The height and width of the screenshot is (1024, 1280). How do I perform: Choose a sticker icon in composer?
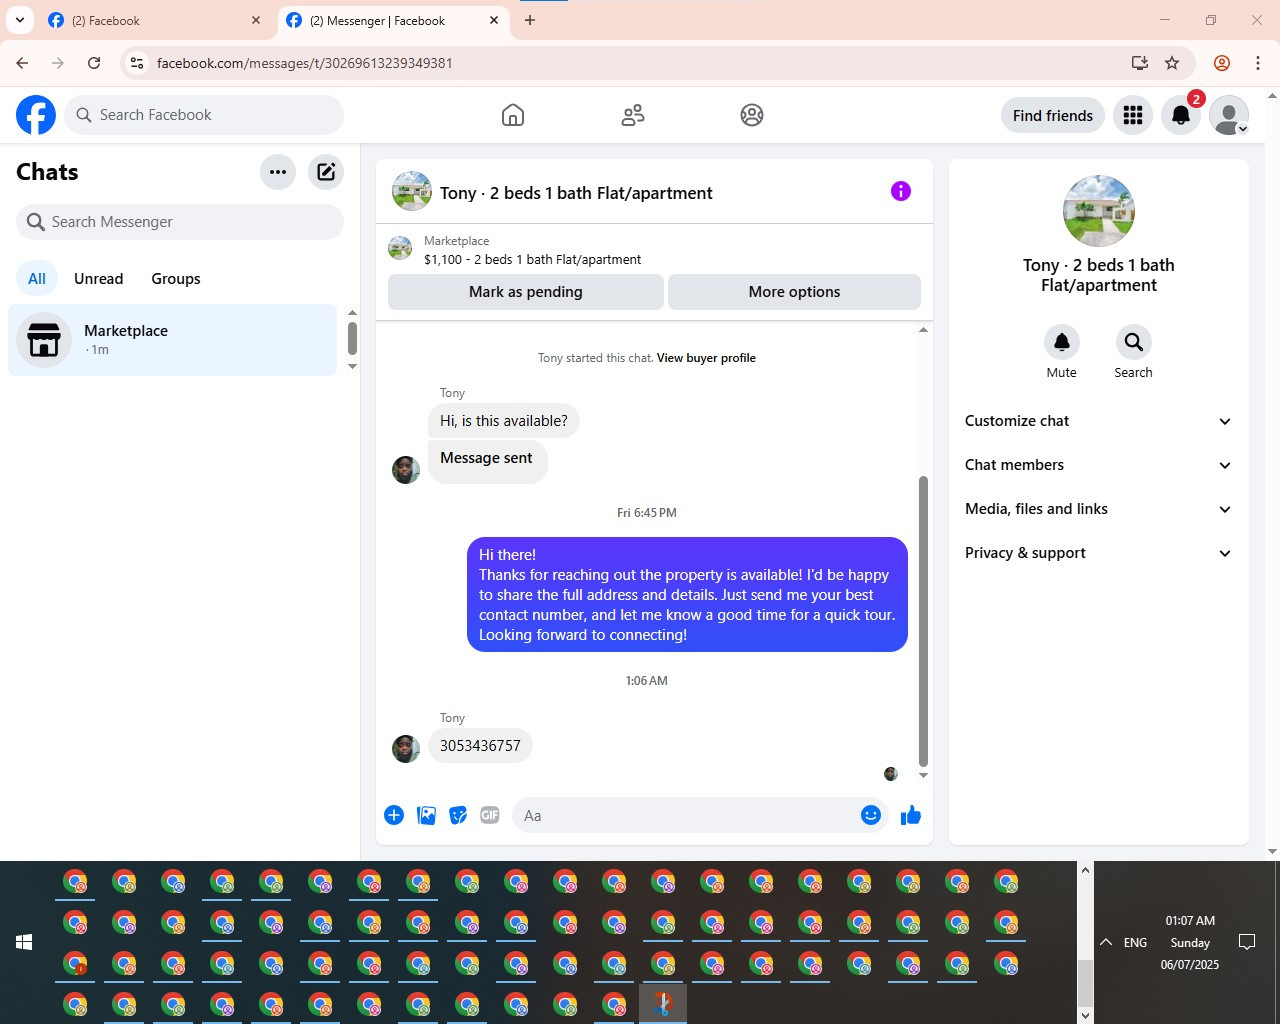[458, 815]
